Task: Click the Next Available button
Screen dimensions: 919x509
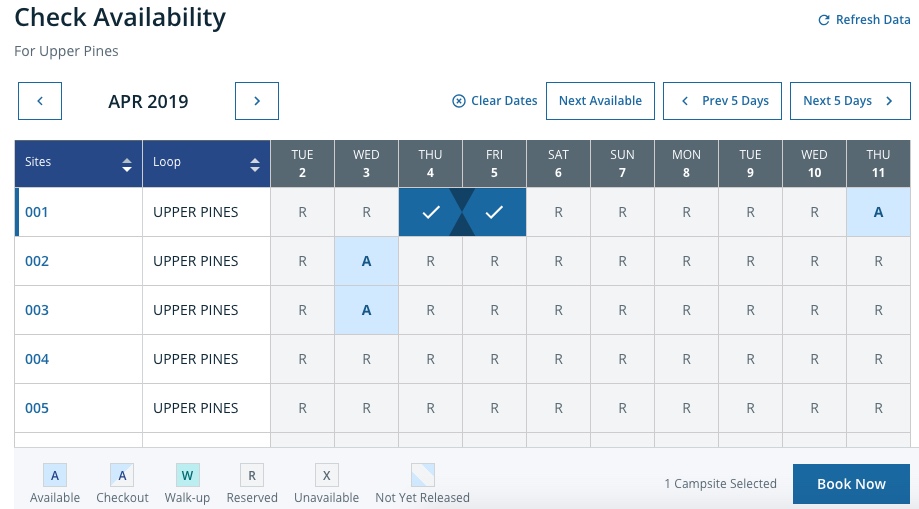Action: coord(600,101)
